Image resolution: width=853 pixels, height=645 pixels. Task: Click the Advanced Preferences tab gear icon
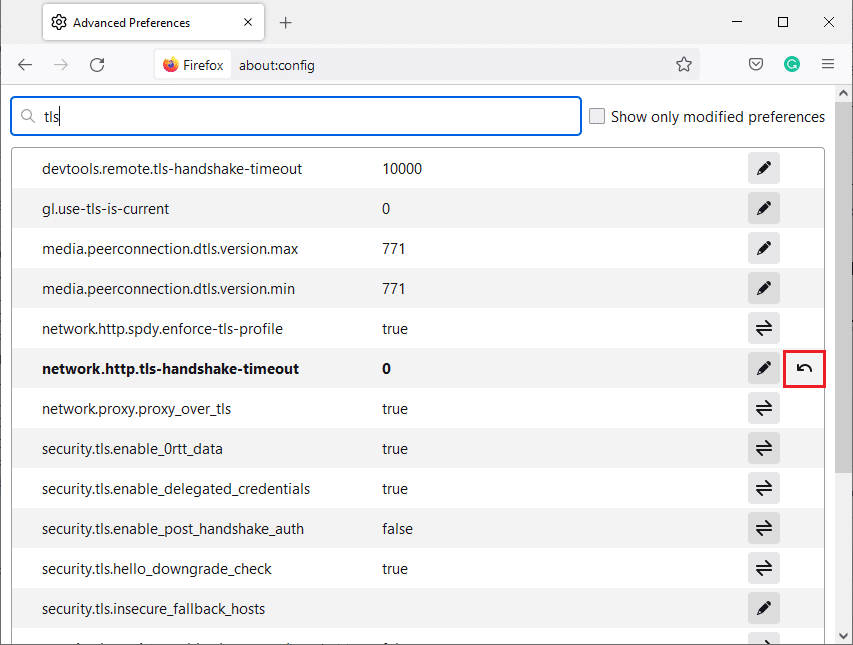click(x=59, y=22)
